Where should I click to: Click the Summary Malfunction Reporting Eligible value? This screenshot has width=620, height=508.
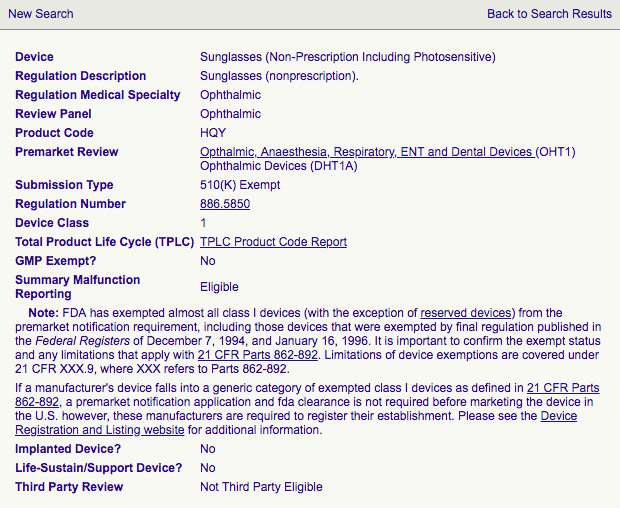pos(219,287)
